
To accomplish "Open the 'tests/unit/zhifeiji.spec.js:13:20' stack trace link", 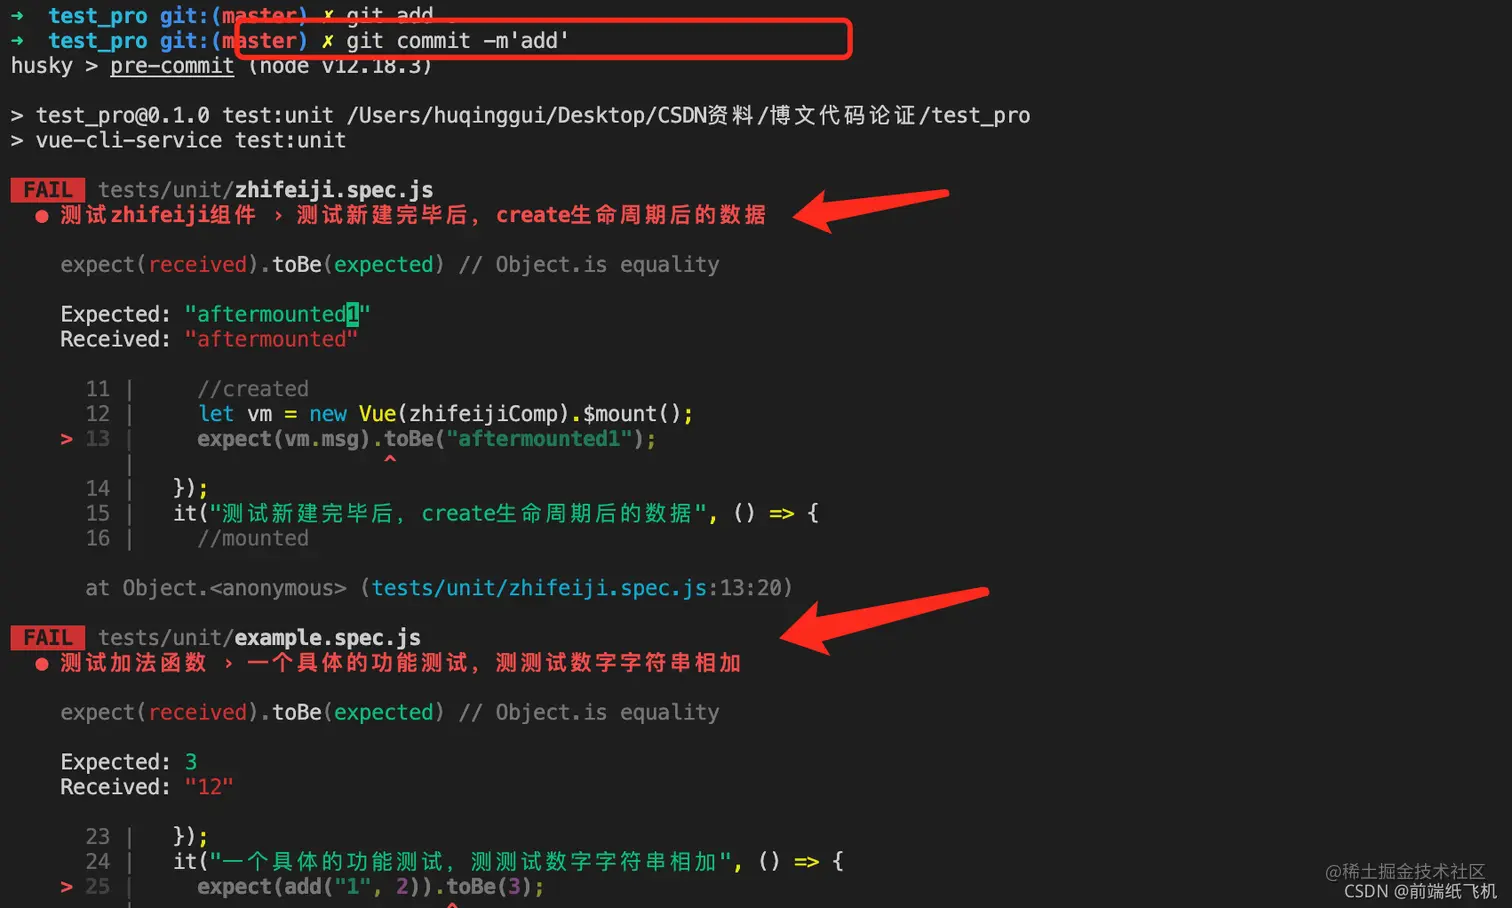I will coord(581,588).
